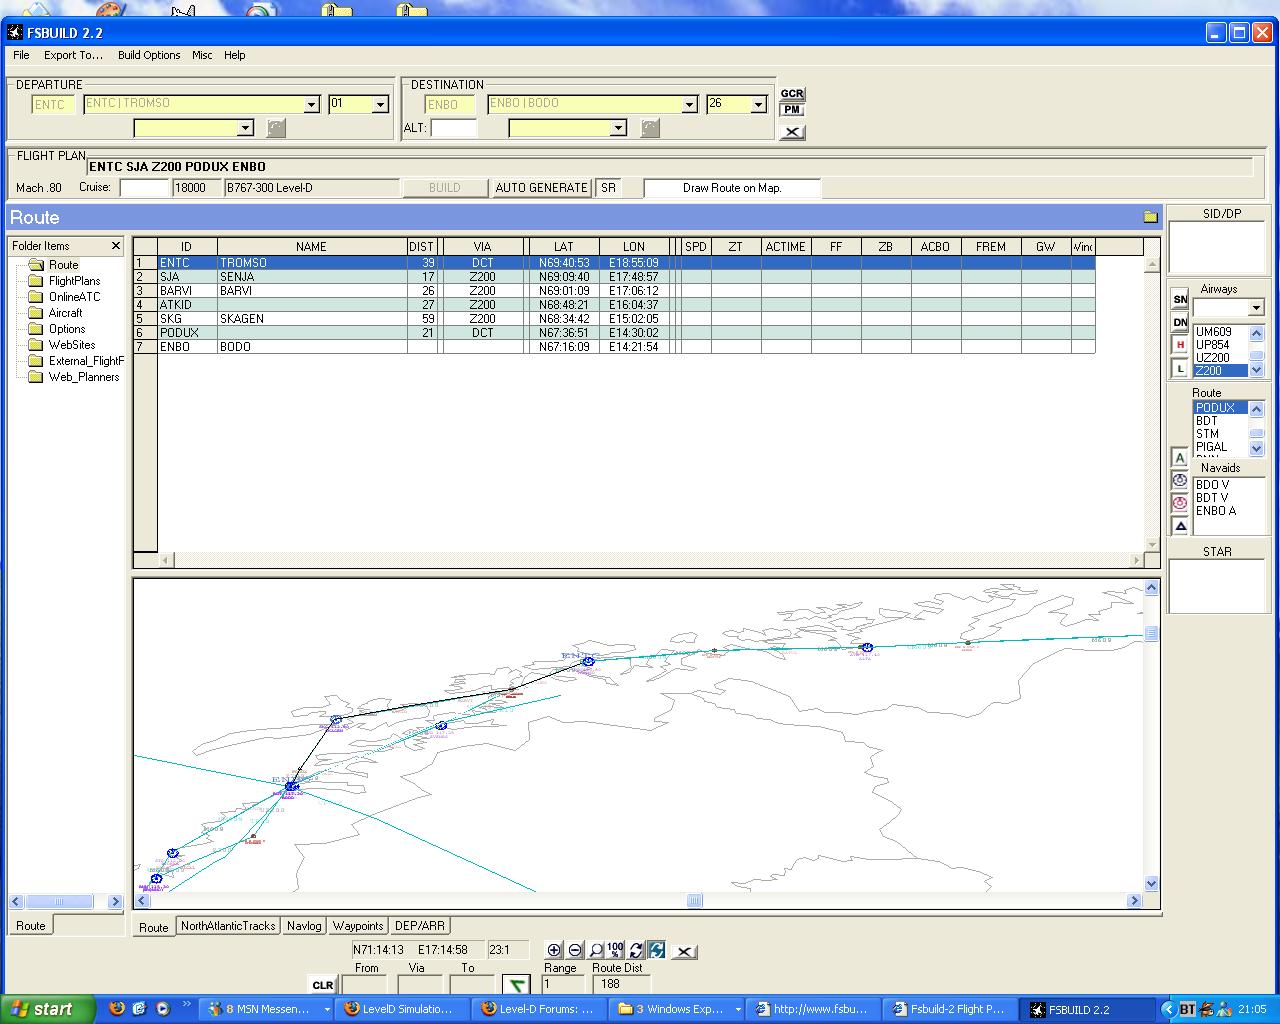Switch to the NorthAtlanticTracks tab

[x=228, y=926]
